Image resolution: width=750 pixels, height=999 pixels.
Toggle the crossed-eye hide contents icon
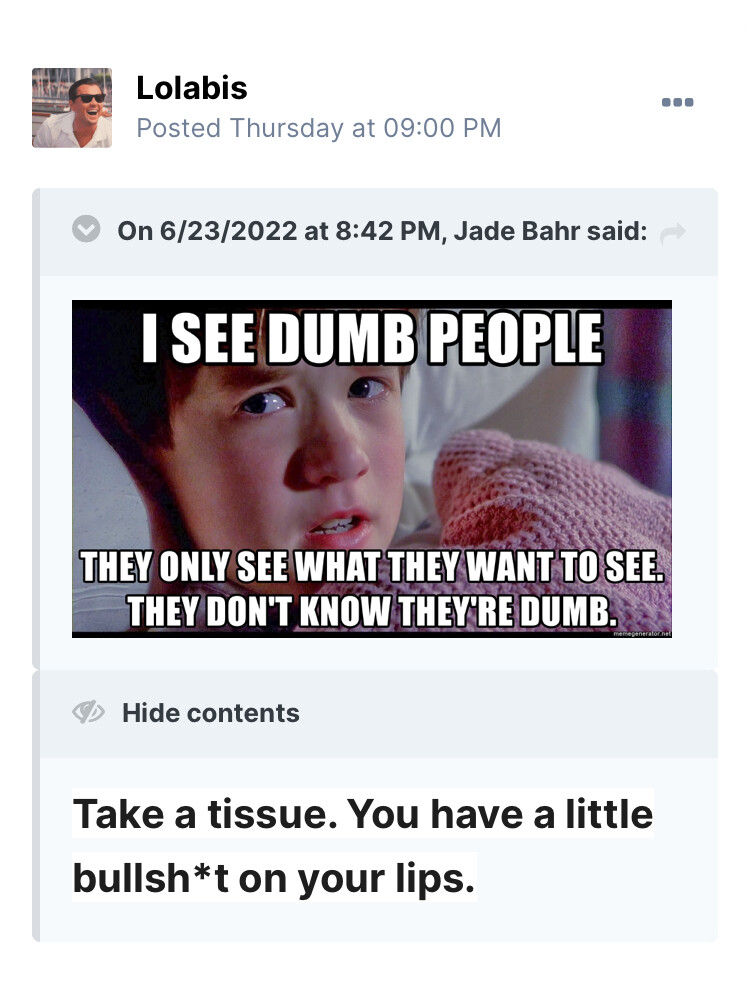point(88,712)
